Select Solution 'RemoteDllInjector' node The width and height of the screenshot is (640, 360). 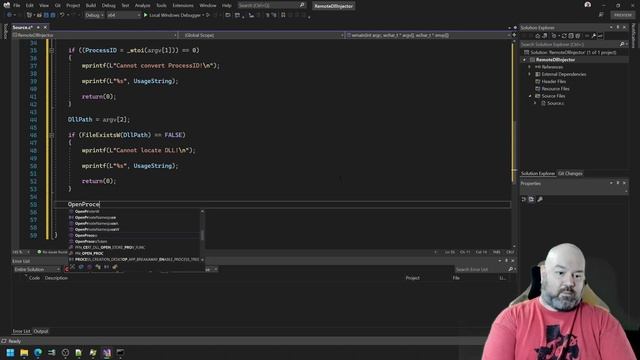570,52
